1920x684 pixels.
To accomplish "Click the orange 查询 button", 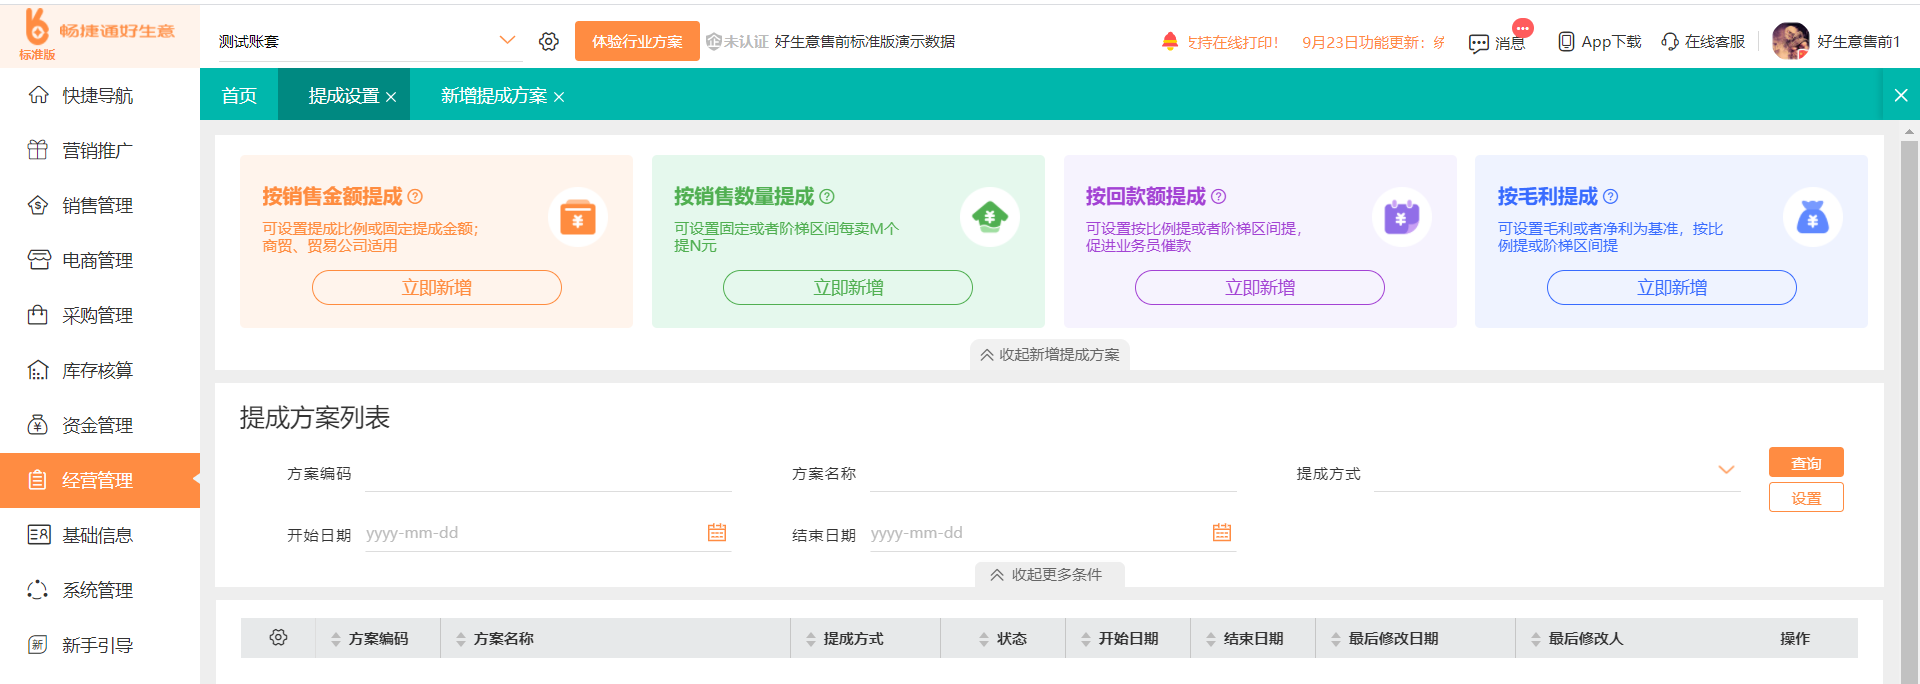I will click(x=1805, y=463).
